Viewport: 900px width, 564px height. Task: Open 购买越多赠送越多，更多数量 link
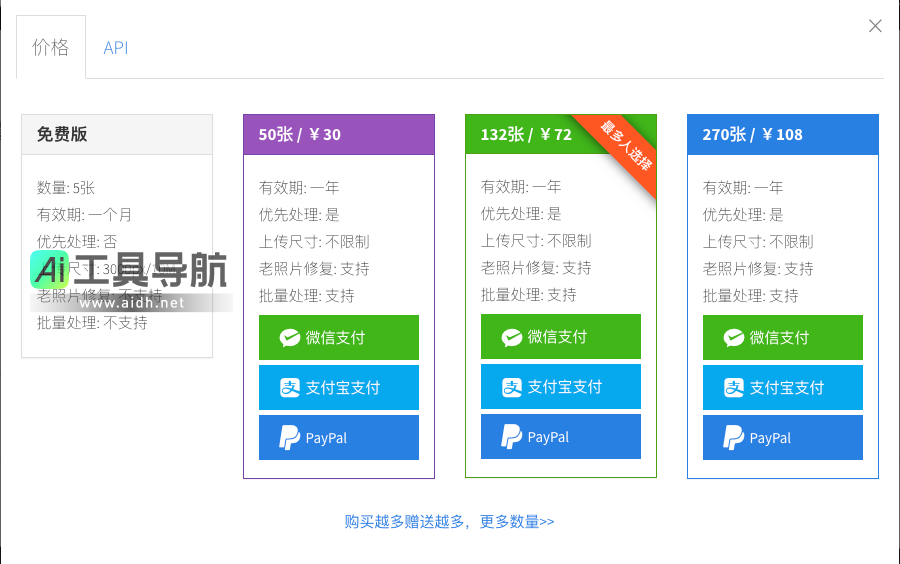click(449, 521)
